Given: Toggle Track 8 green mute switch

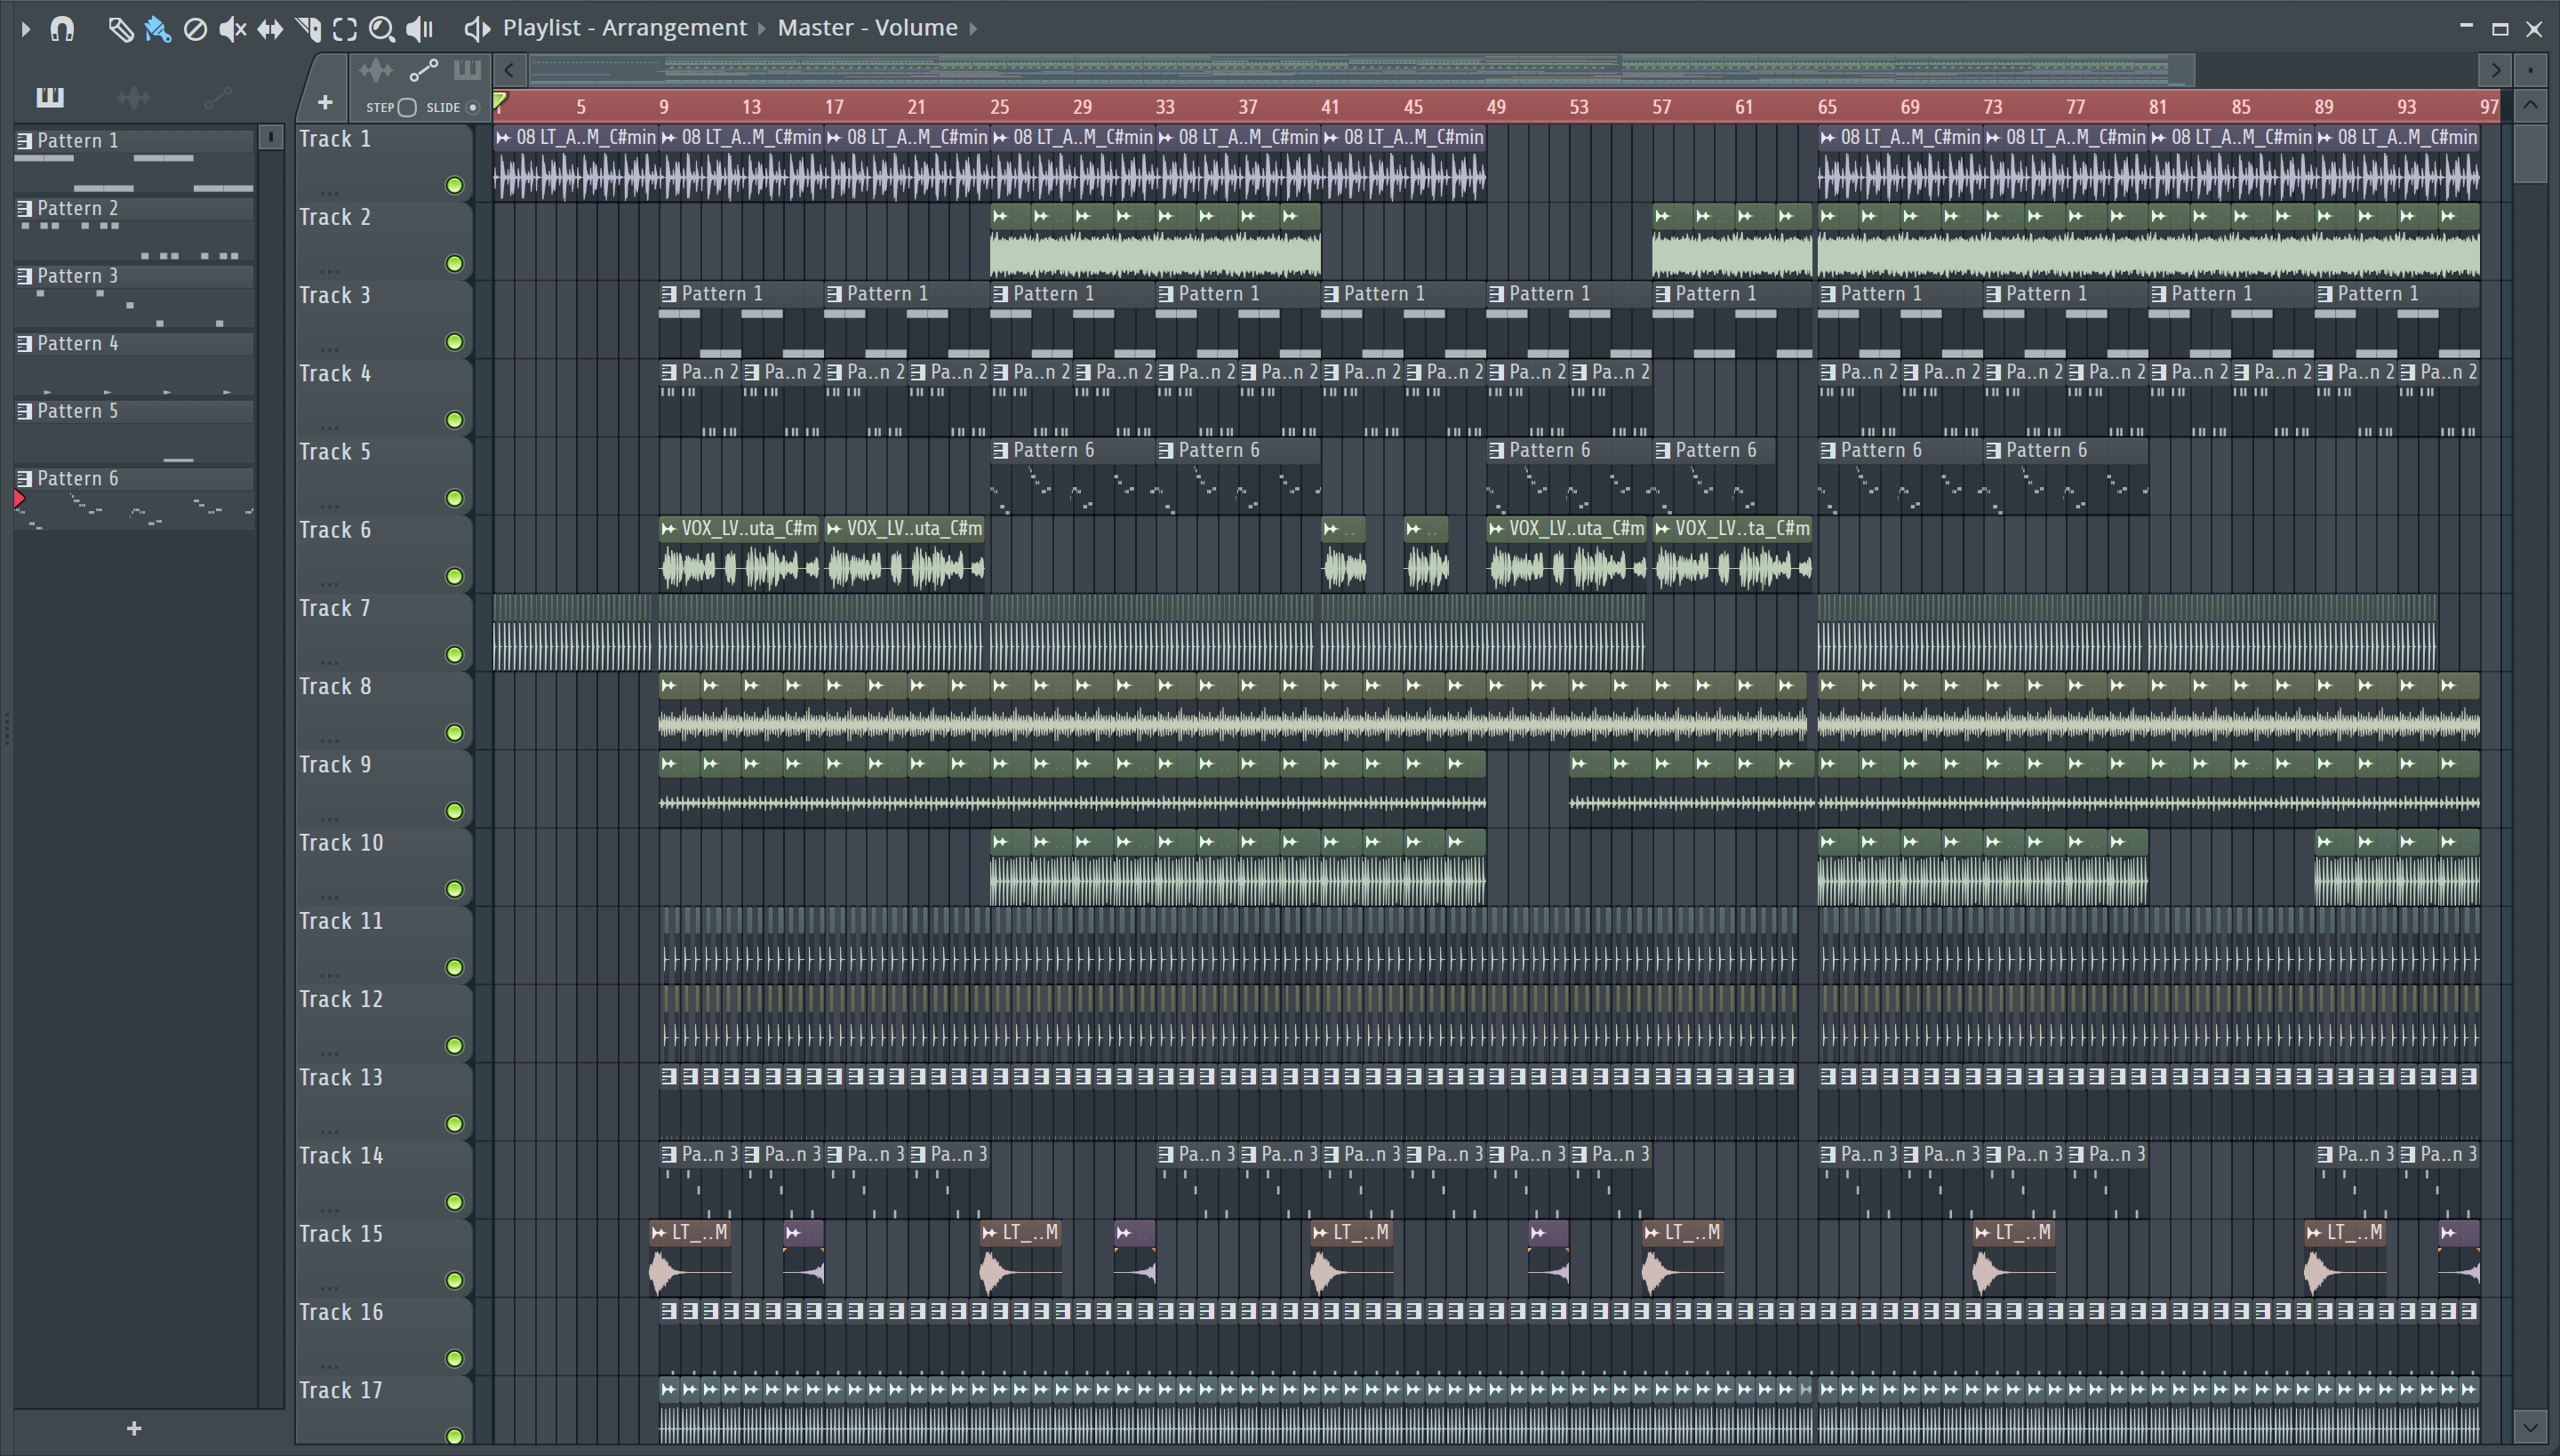Looking at the screenshot, I should click(x=454, y=733).
